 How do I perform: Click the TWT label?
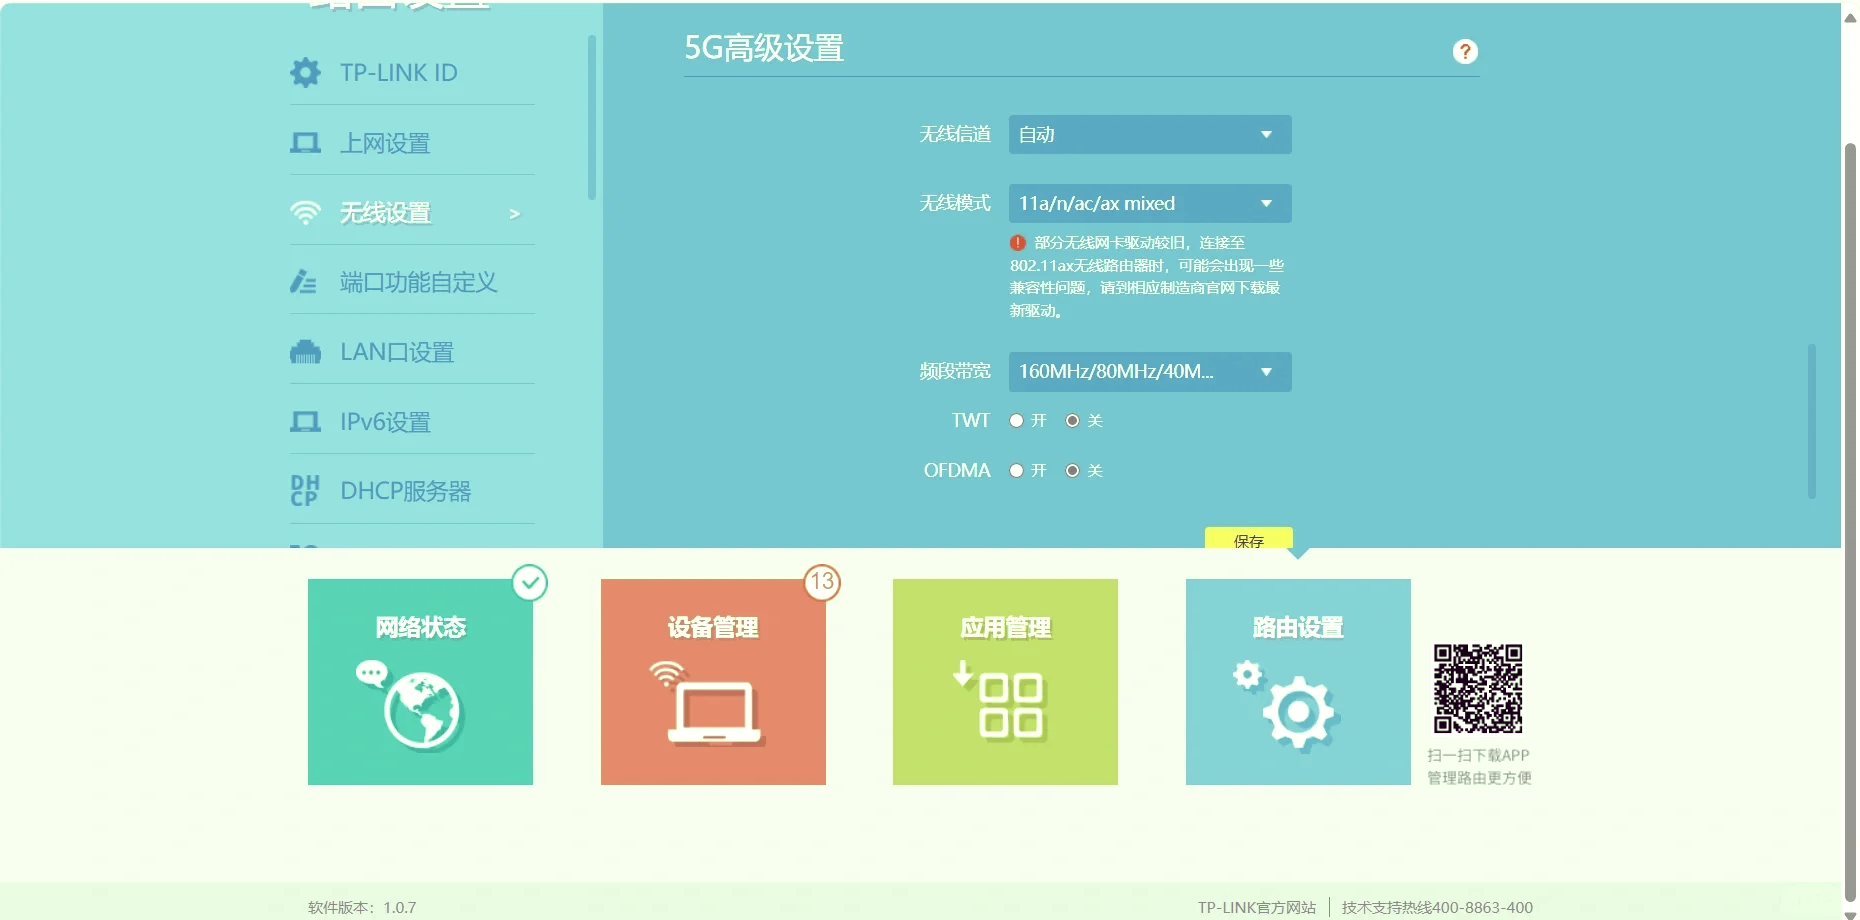(x=971, y=420)
